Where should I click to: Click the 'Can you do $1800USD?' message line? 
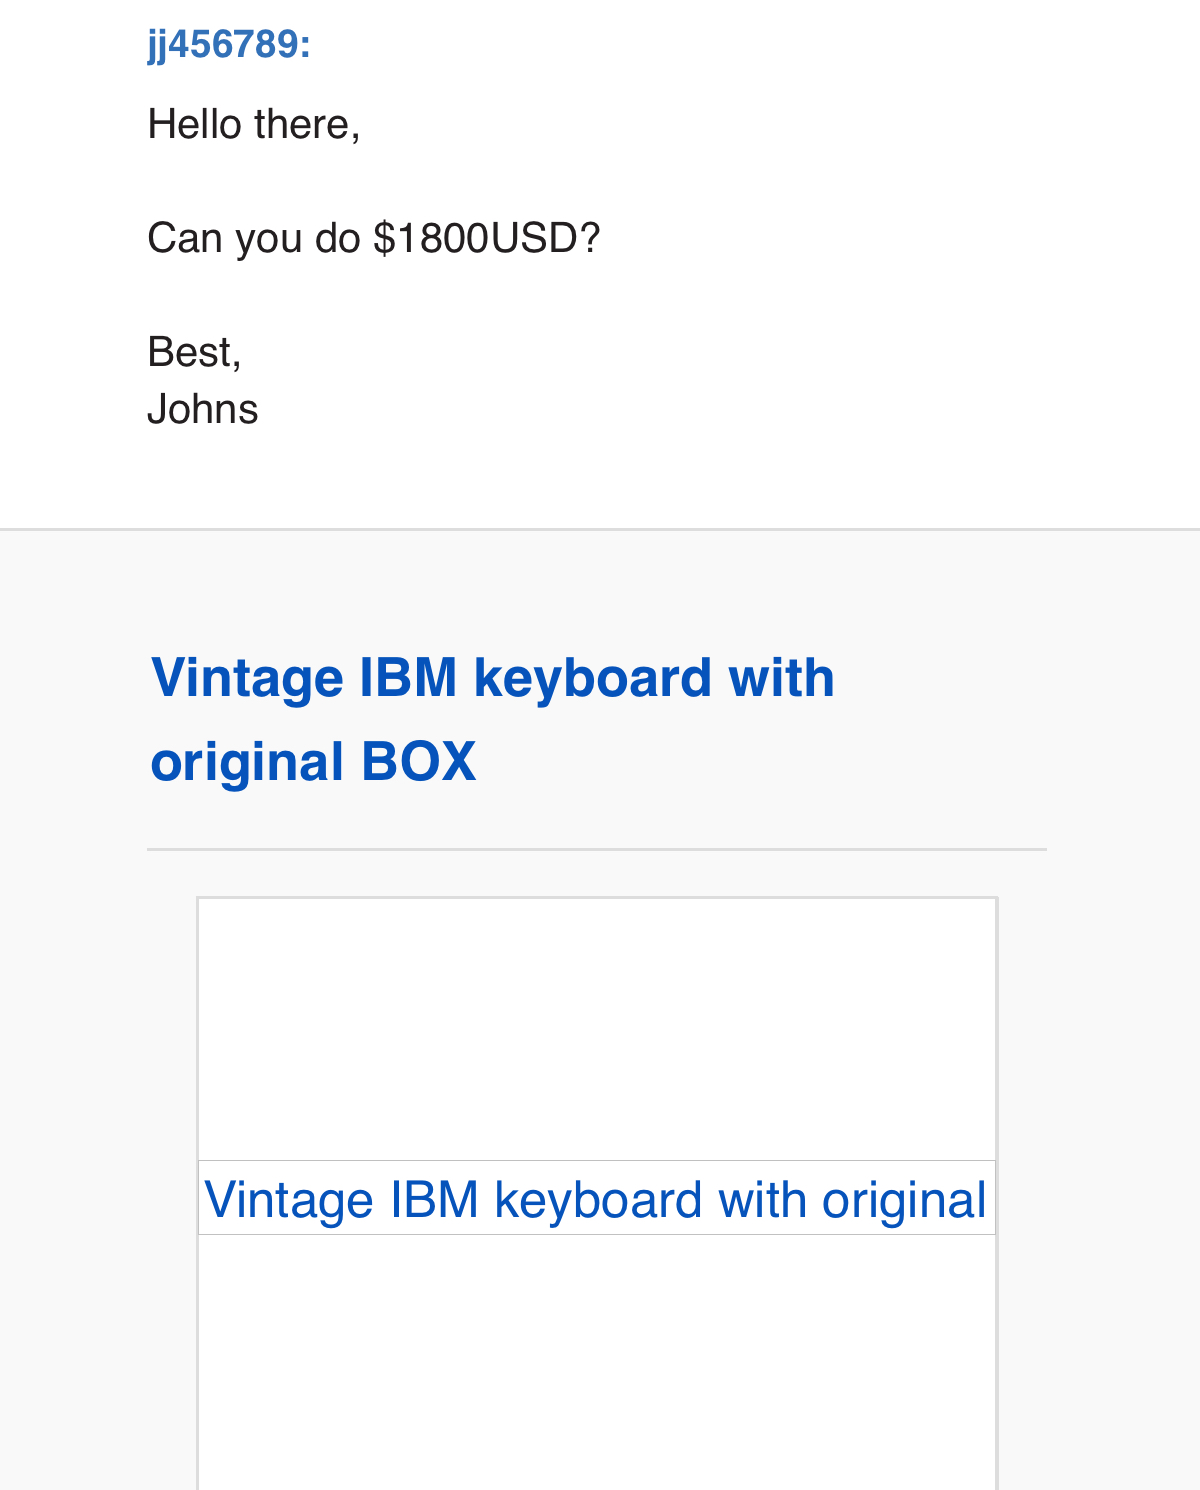(x=373, y=238)
